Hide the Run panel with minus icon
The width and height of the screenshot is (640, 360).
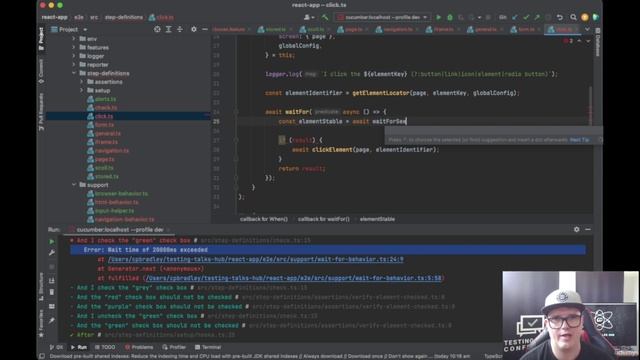point(588,229)
